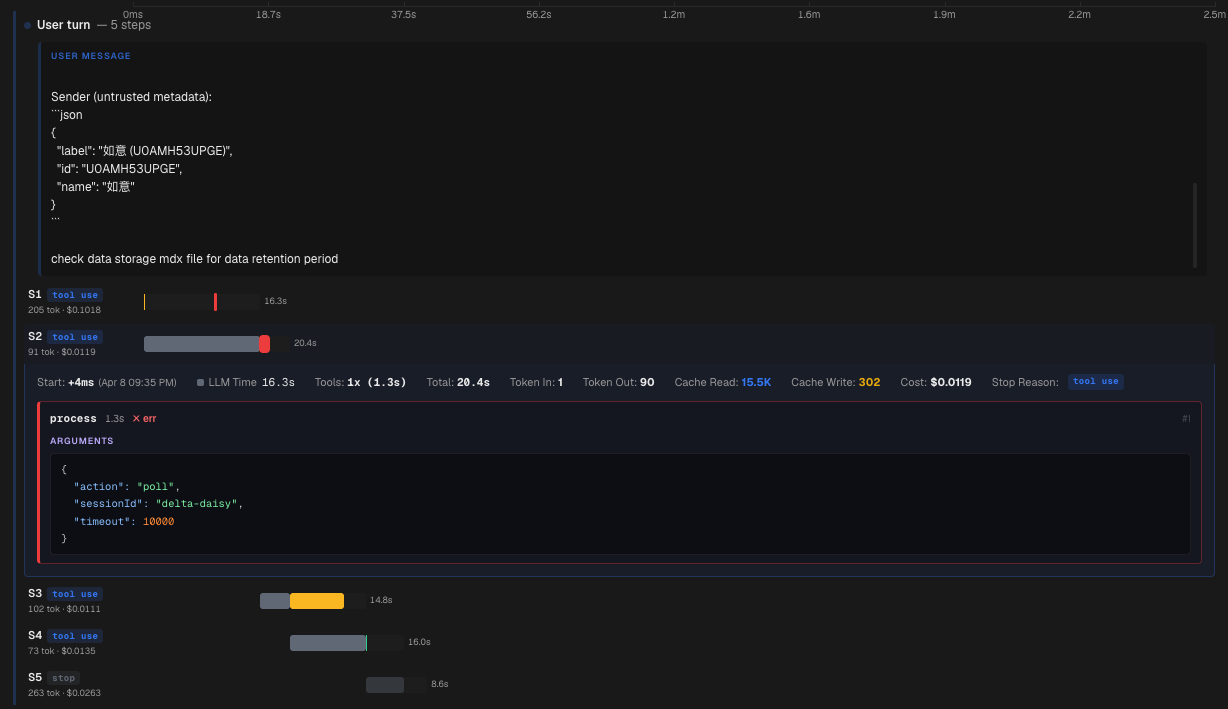Expand the S4 step row
The height and width of the screenshot is (709, 1228).
[620, 643]
